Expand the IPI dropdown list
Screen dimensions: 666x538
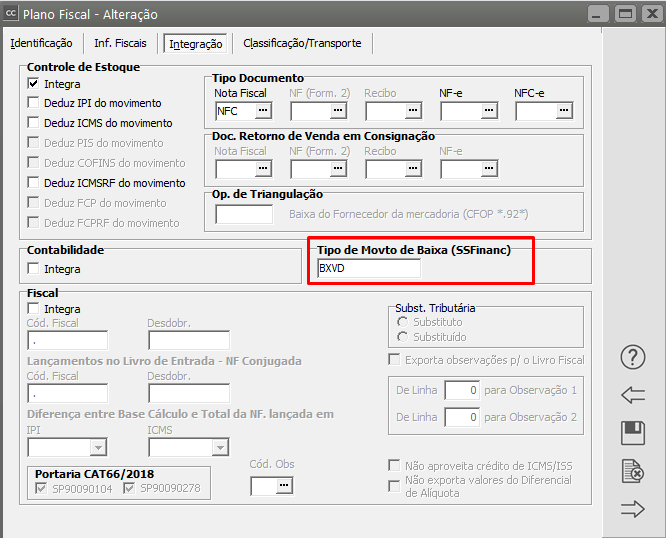tap(98, 447)
